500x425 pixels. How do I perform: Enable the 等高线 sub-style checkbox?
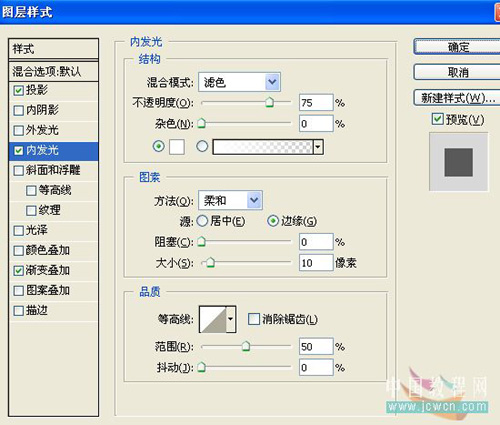(x=31, y=191)
